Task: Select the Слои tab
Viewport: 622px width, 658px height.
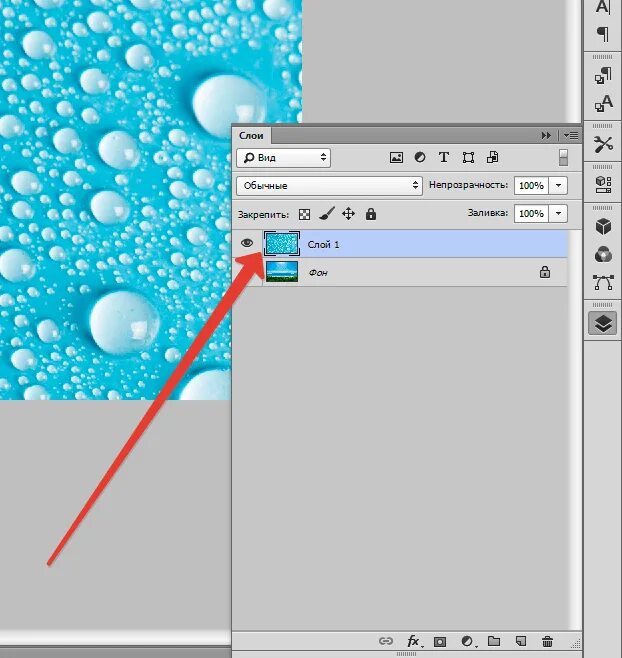Action: click(x=251, y=136)
